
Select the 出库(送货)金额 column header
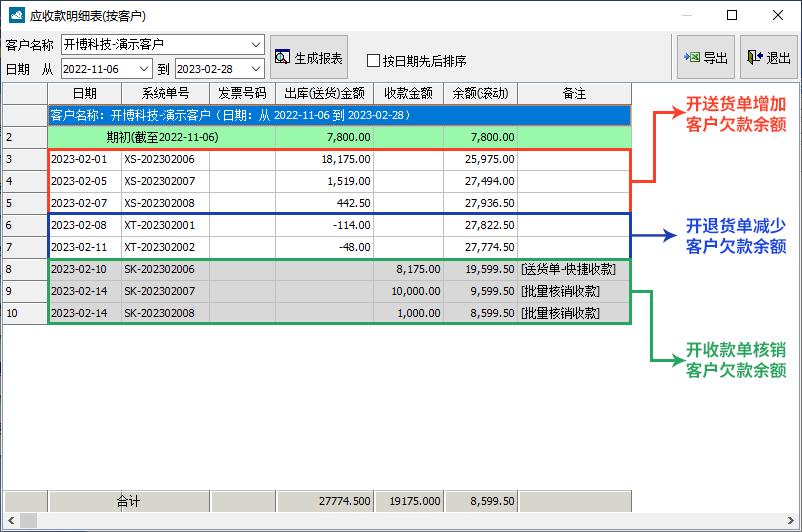point(324,93)
